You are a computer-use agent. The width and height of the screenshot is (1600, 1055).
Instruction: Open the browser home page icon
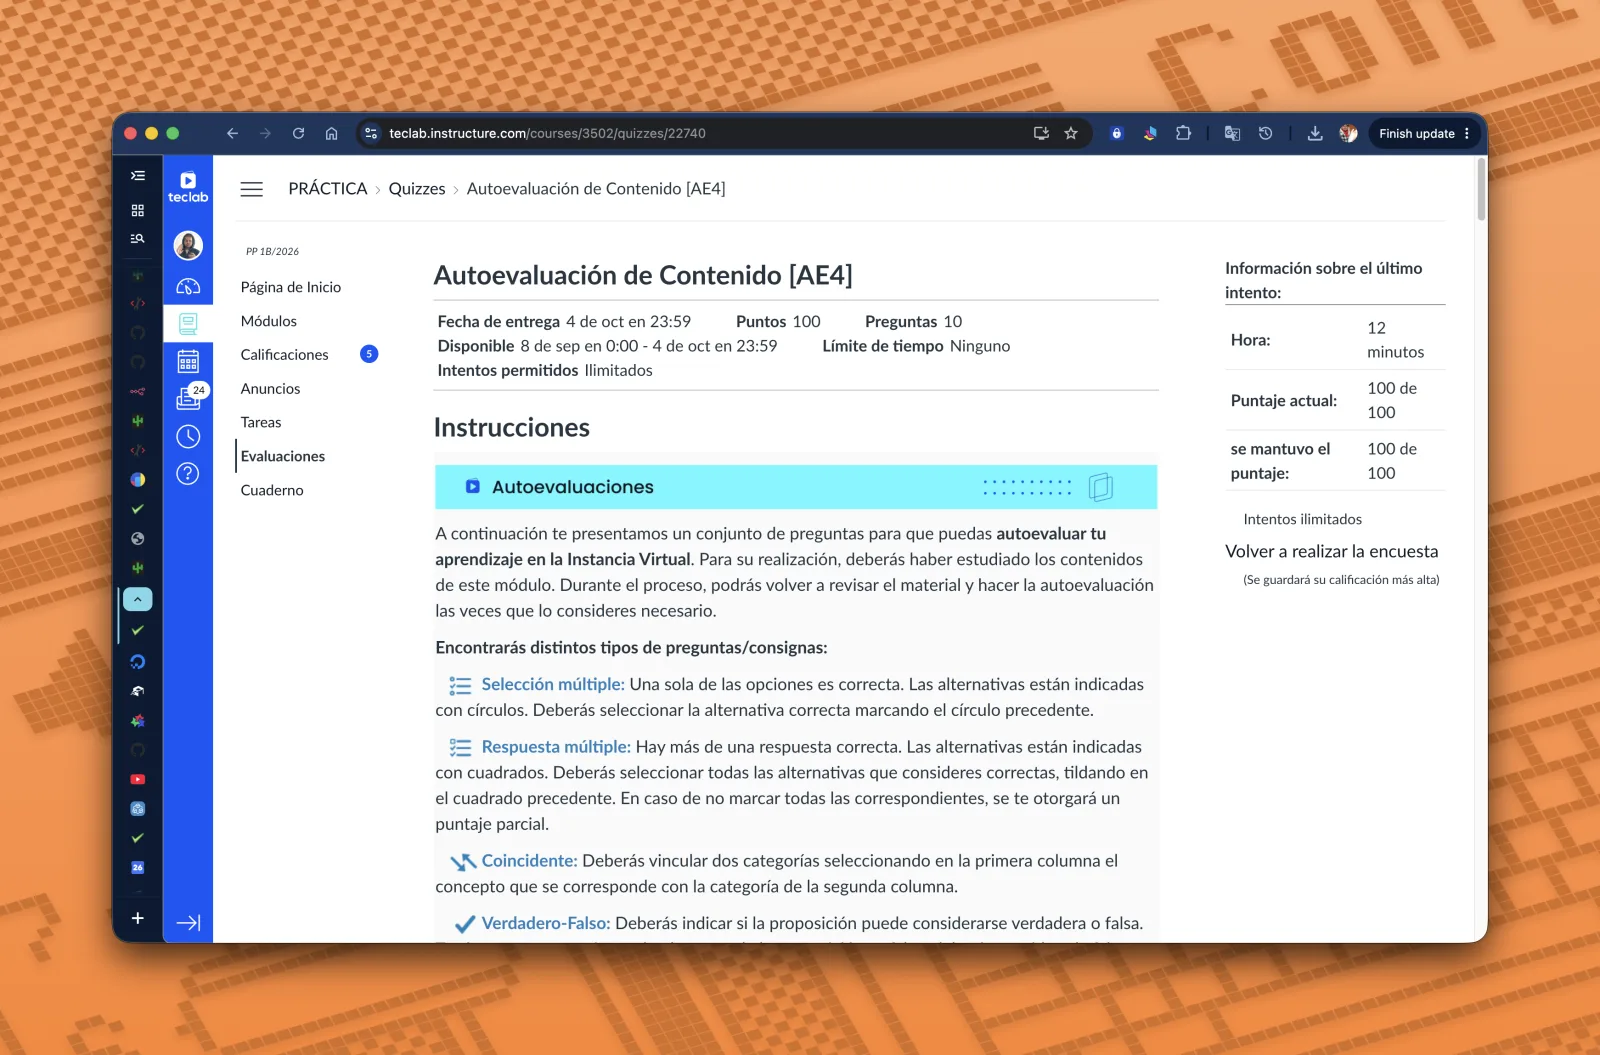(x=331, y=133)
